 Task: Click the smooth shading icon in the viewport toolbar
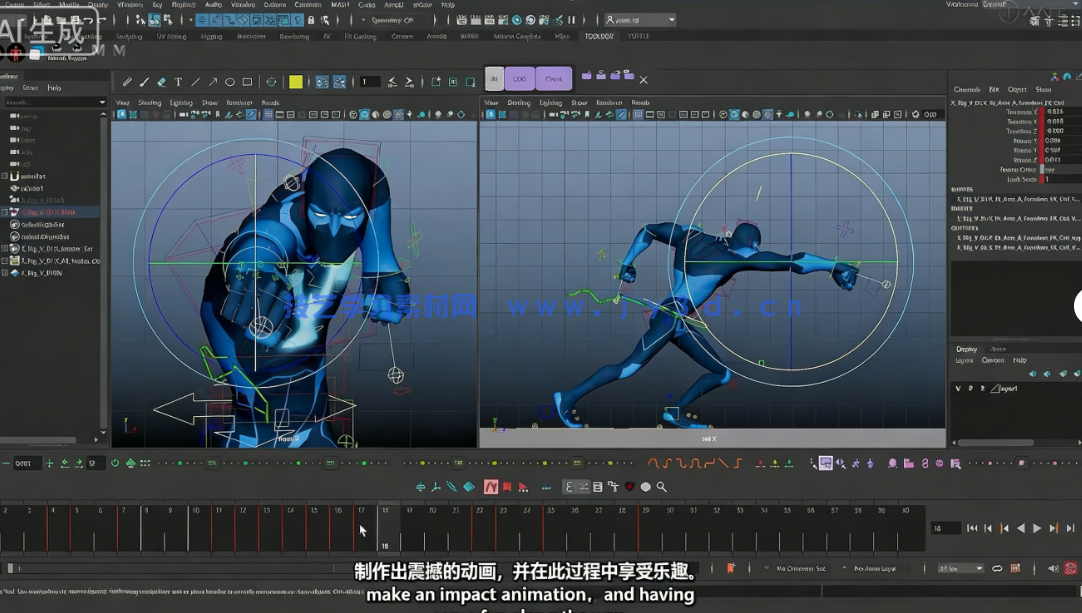364,114
